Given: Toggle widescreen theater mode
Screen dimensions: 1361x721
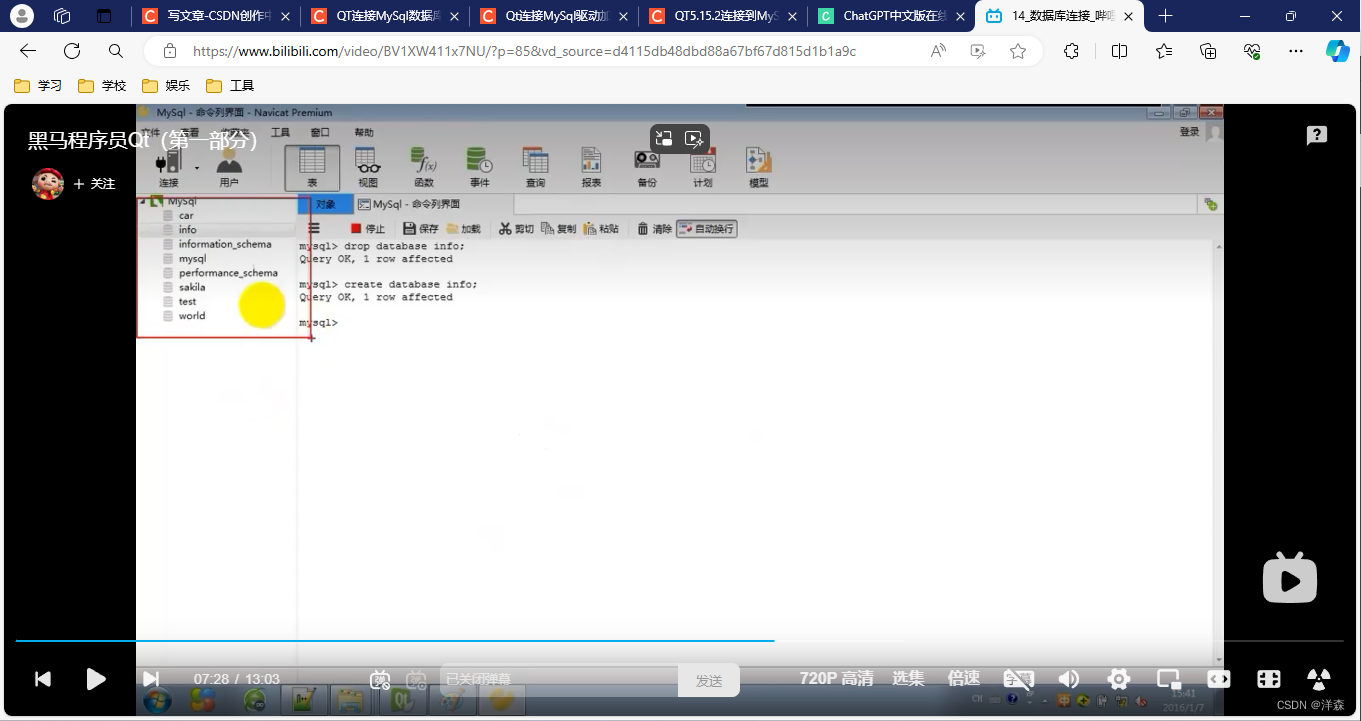Looking at the screenshot, I should 1219,679.
